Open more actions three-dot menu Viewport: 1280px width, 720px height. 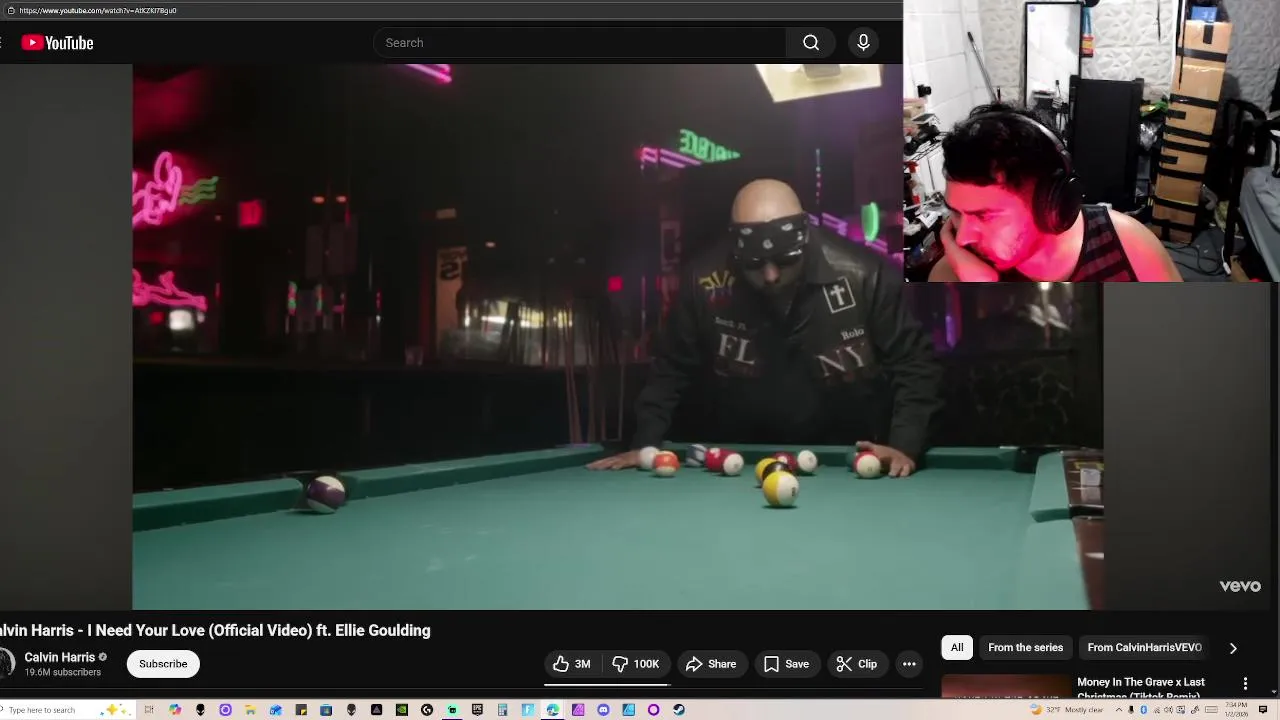pos(909,664)
